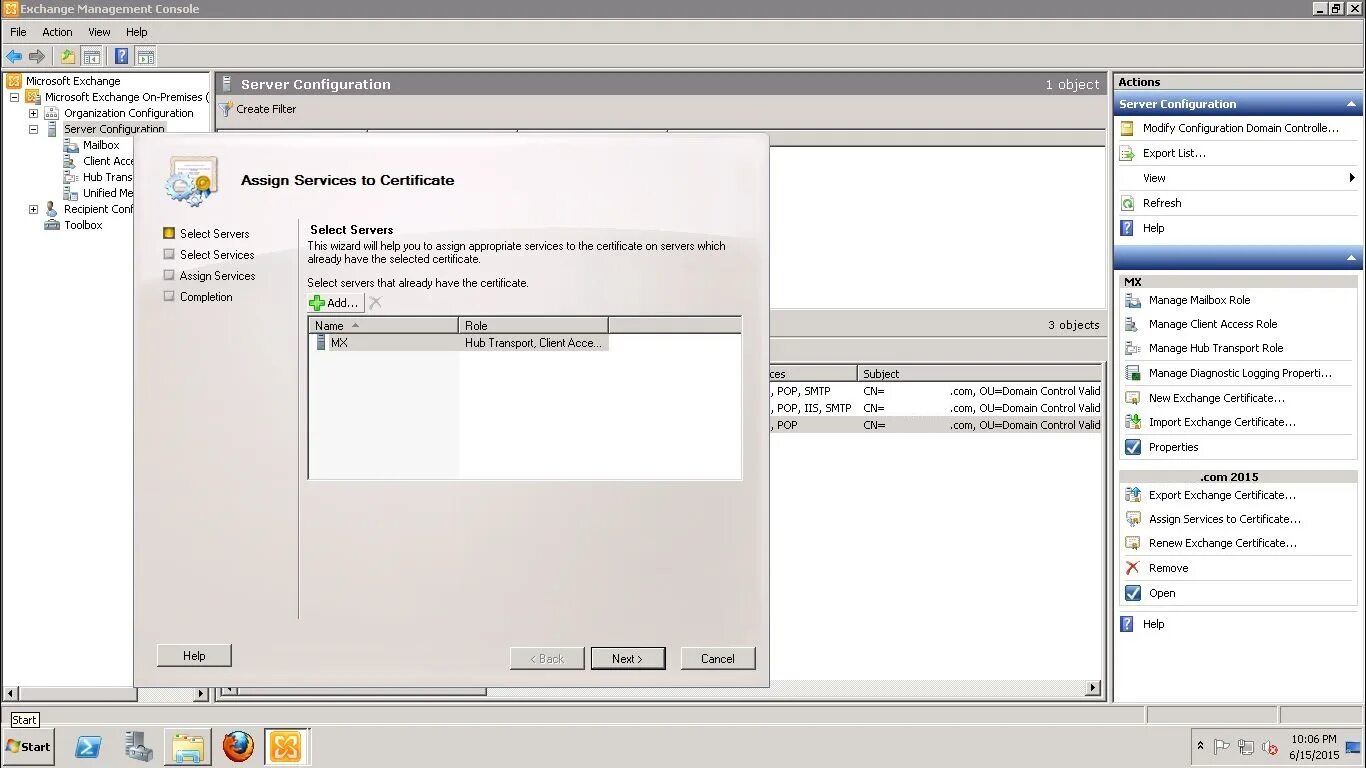
Task: Expand the Recipient Configuration tree node
Action: click(33, 209)
